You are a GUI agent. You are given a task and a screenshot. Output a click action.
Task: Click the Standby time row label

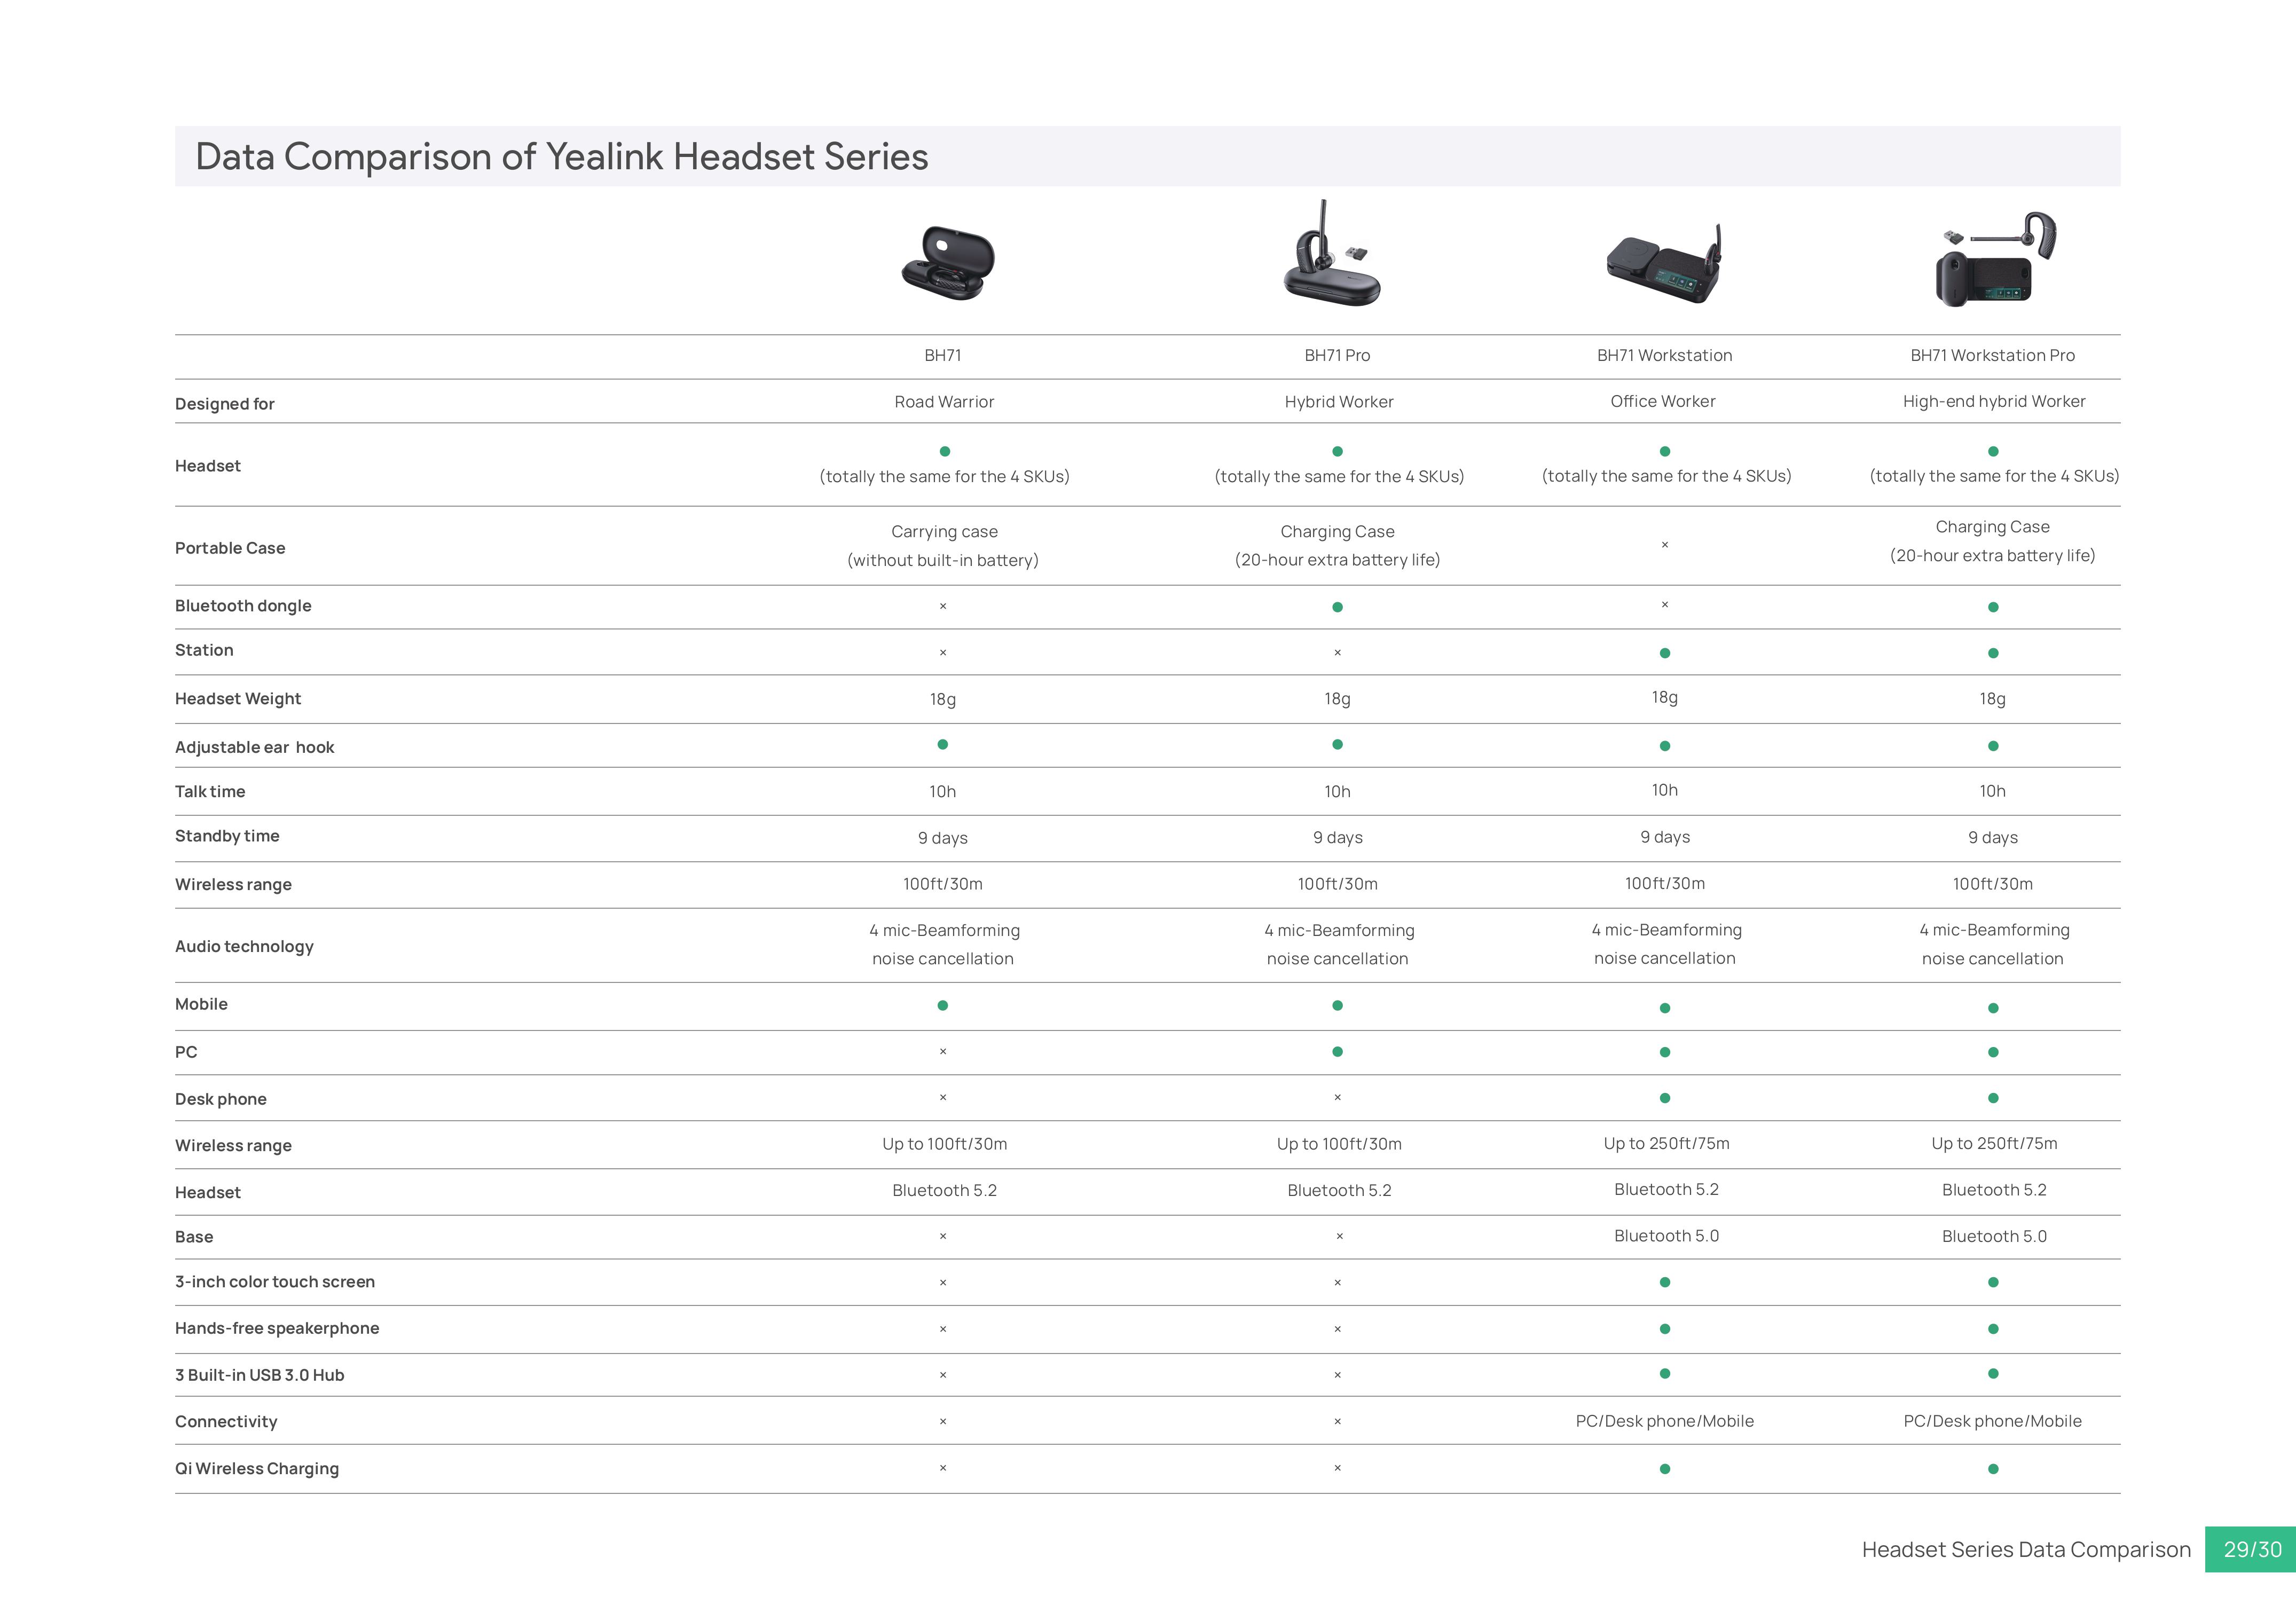click(x=227, y=836)
